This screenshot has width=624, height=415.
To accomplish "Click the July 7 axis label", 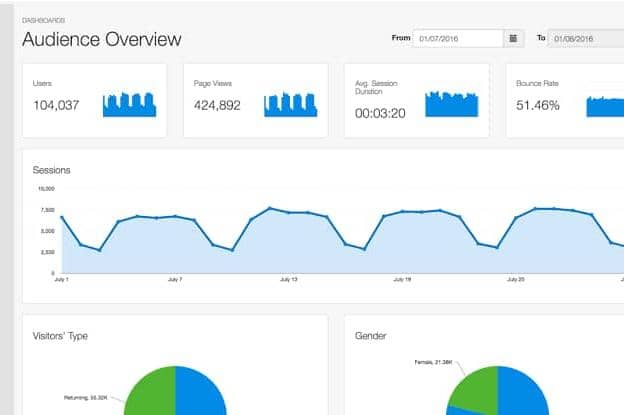I will (x=175, y=279).
